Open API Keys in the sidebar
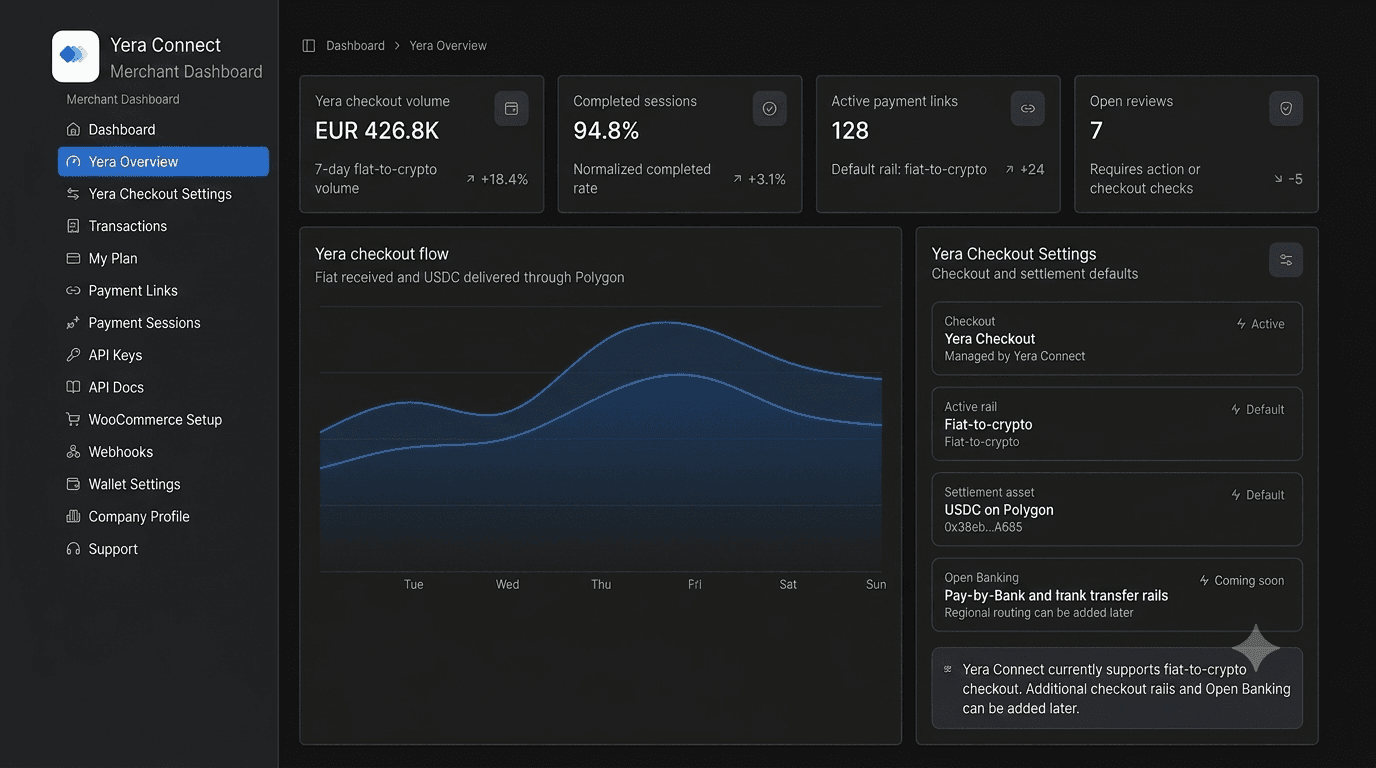1376x768 pixels. [163, 355]
